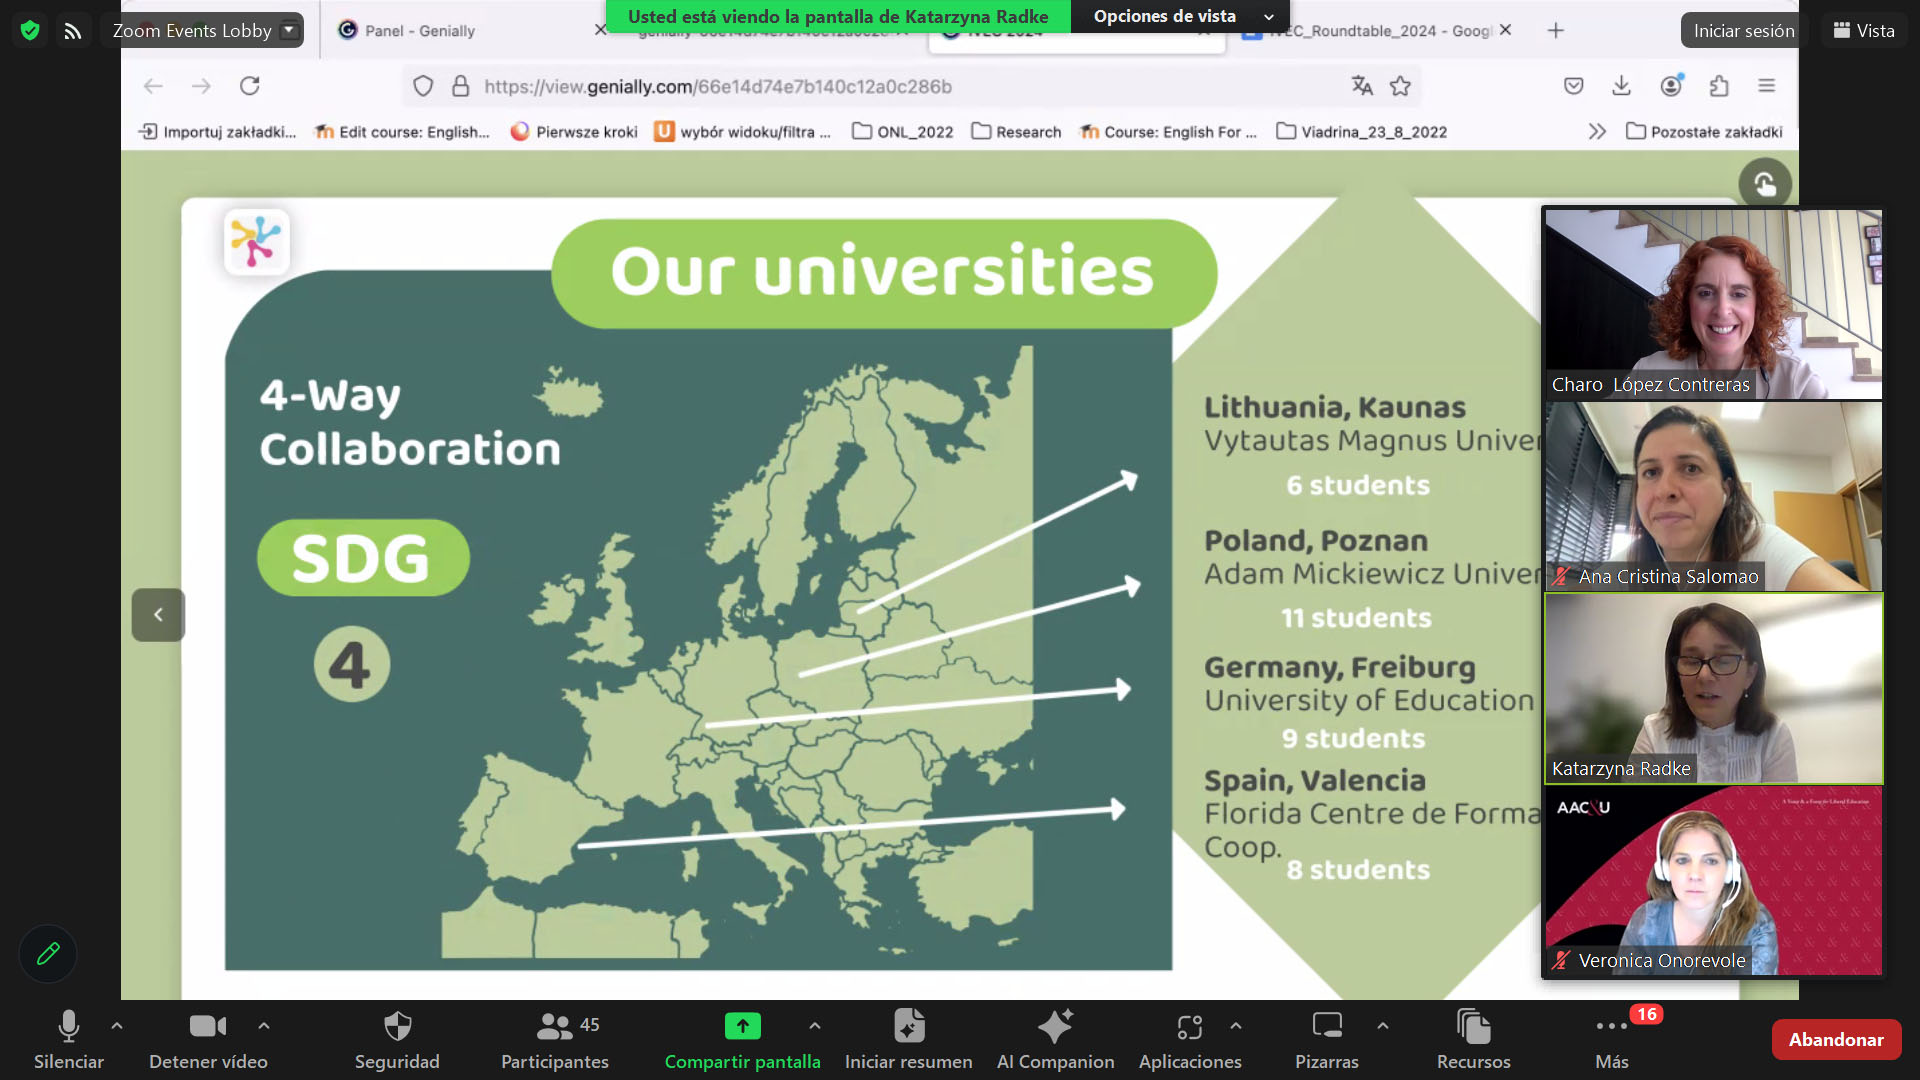This screenshot has width=1920, height=1080.
Task: Click the site padlock icon
Action: click(460, 86)
